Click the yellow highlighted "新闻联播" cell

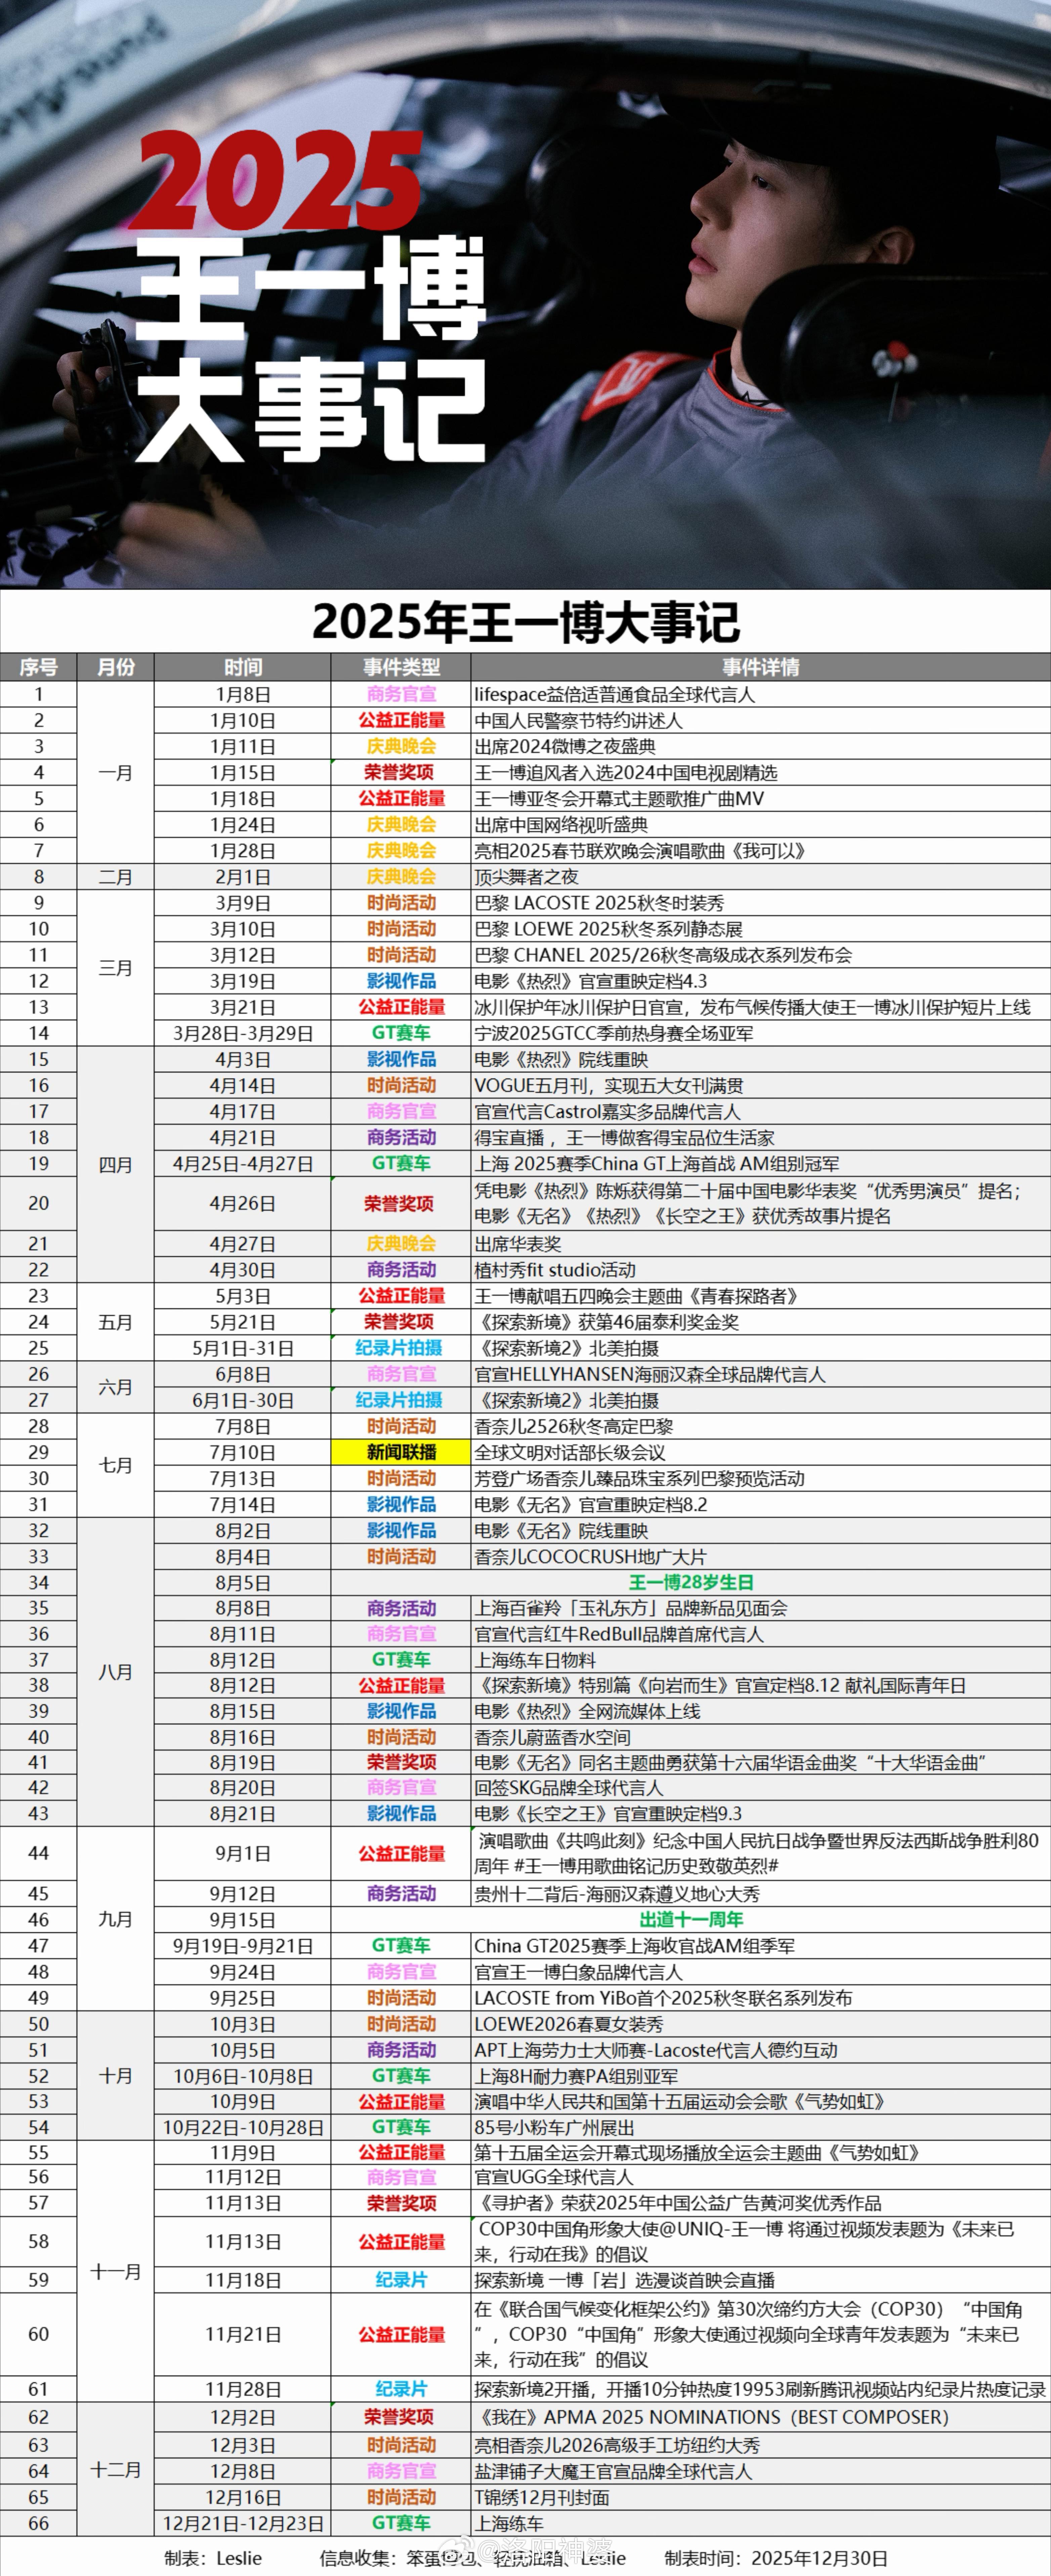[401, 1452]
